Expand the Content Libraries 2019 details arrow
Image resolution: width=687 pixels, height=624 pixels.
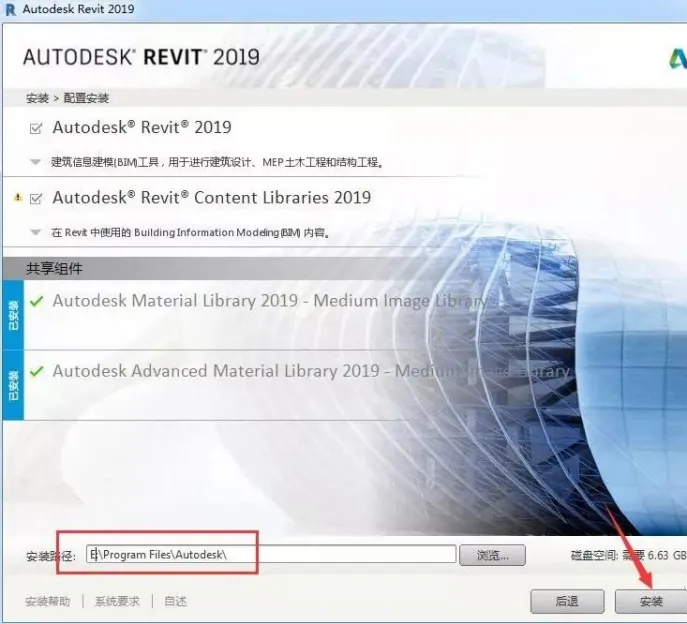35,232
